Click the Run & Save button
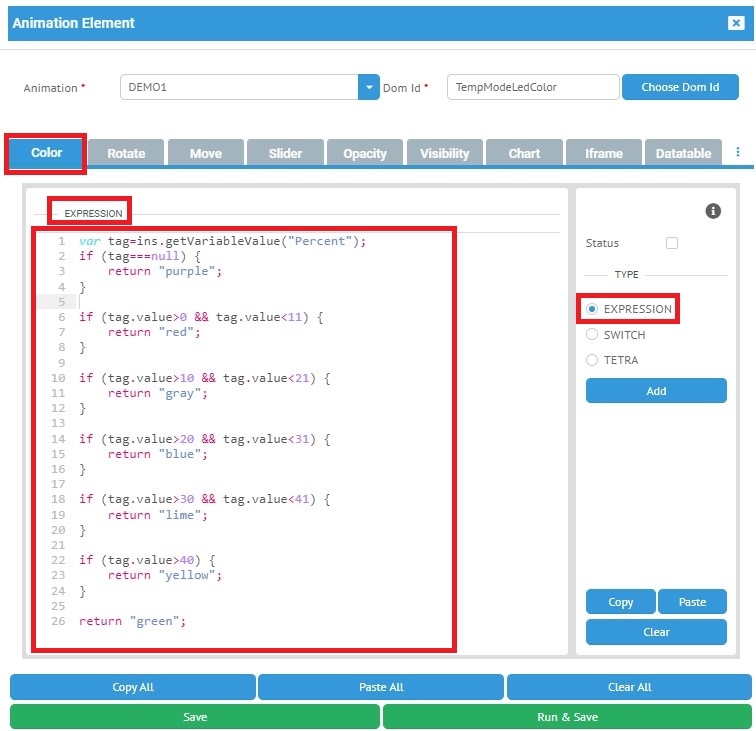 [x=567, y=717]
